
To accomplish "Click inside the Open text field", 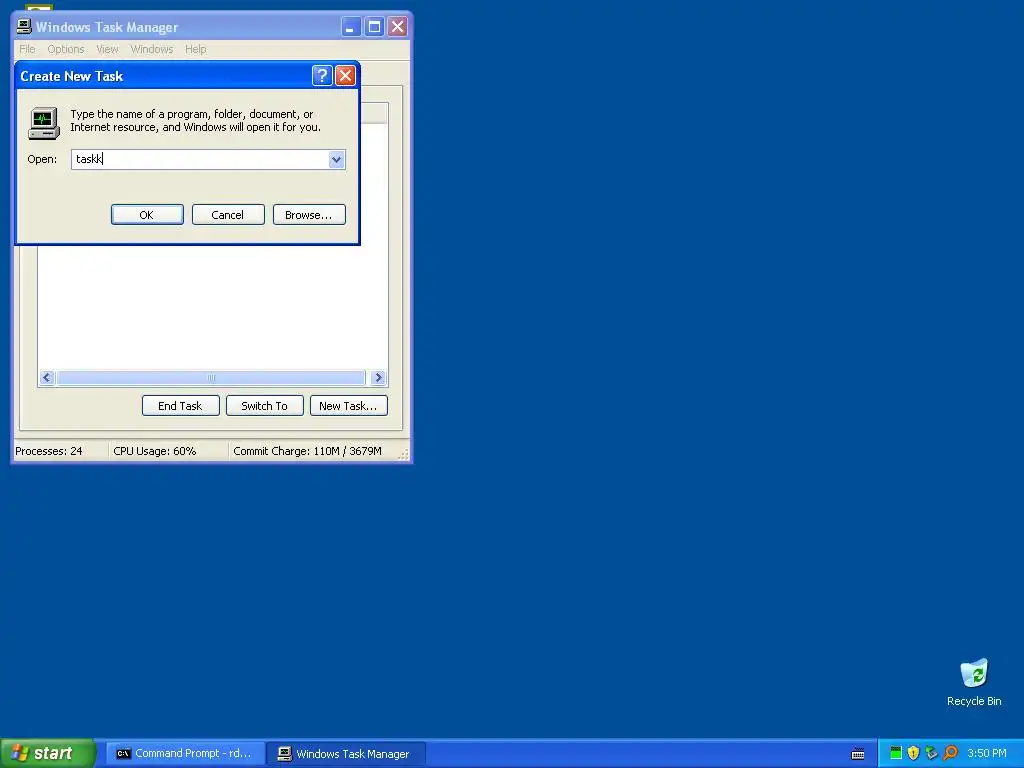I will tap(200, 159).
